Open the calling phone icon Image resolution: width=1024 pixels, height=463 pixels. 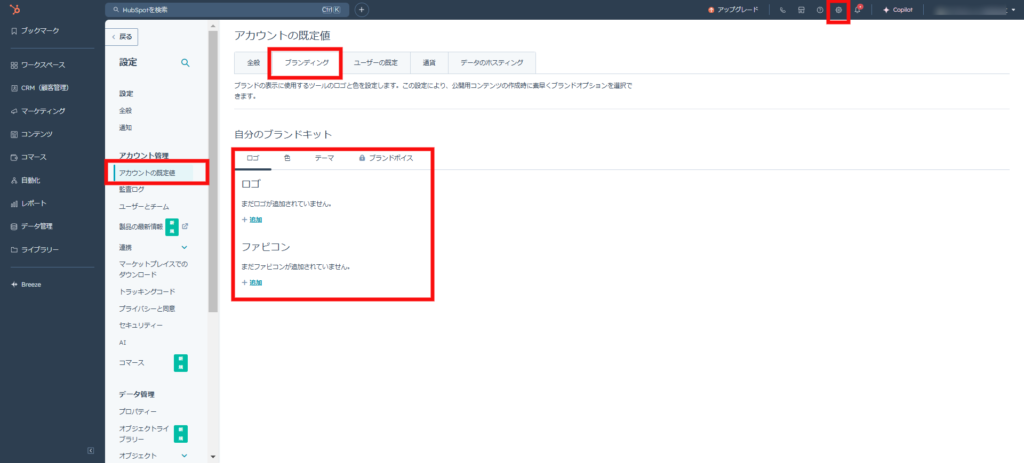click(782, 10)
